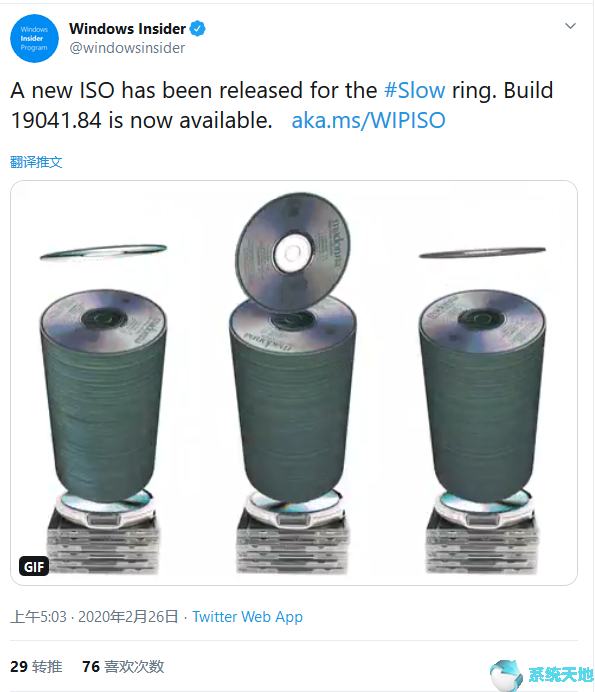Click the tweet text about Build 19041.84

282,105
